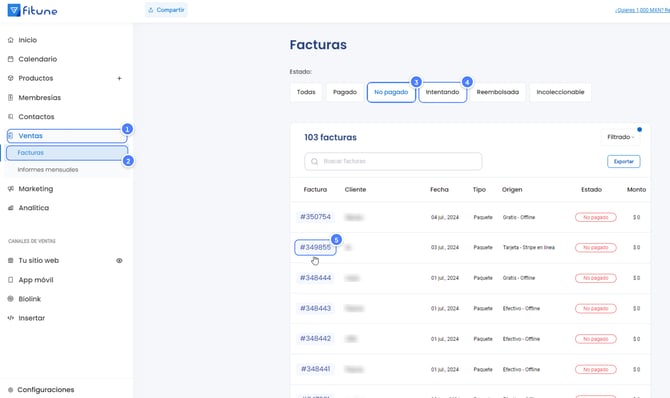Image resolution: width=670 pixels, height=398 pixels.
Task: Click the Contactos icon in sidebar
Action: (11, 116)
